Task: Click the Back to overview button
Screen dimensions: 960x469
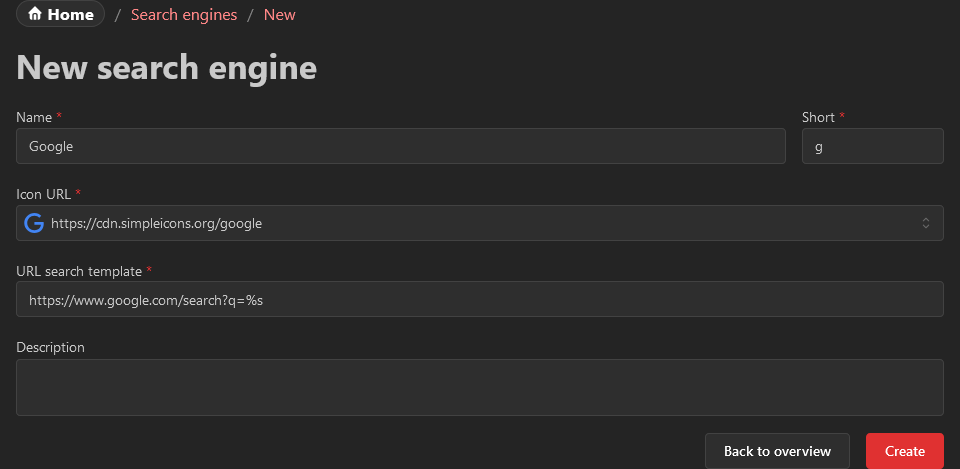Action: coord(777,451)
